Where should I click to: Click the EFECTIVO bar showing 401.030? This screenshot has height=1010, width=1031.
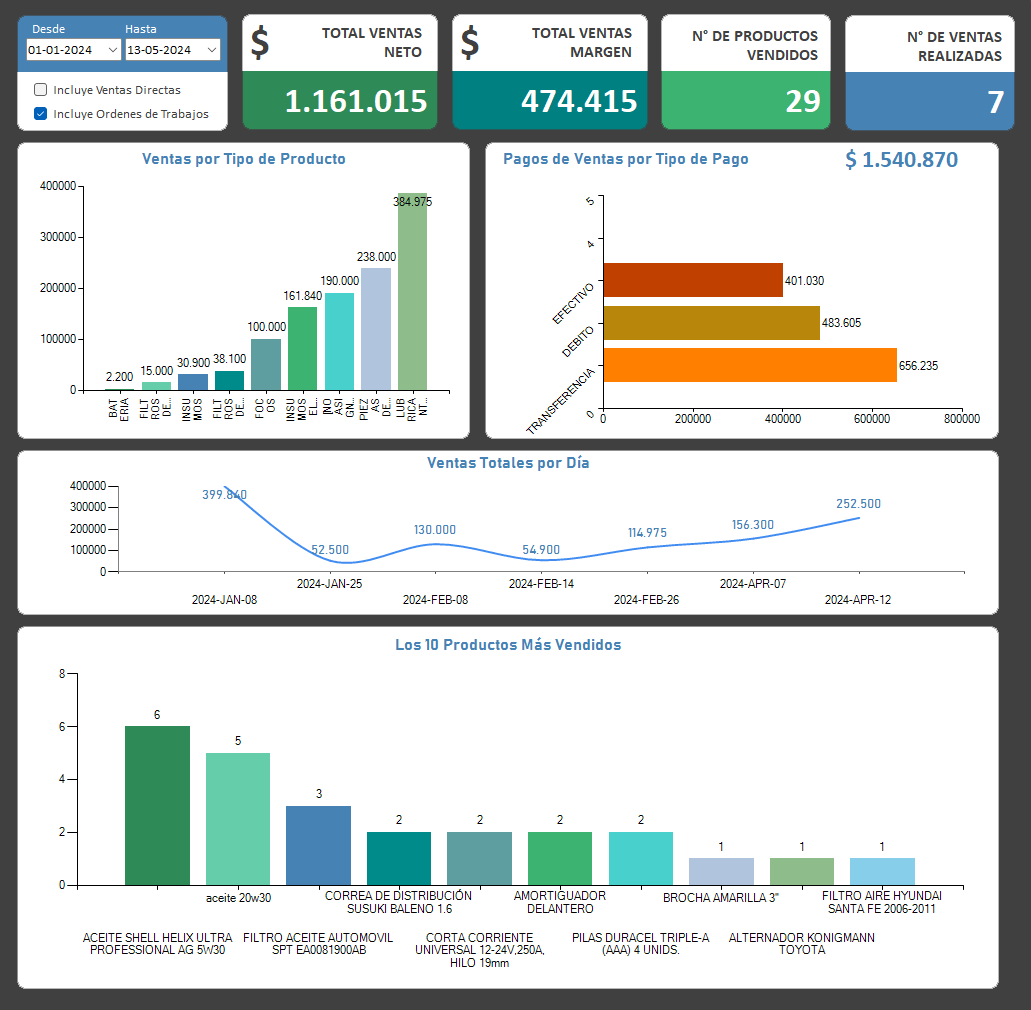pos(692,280)
